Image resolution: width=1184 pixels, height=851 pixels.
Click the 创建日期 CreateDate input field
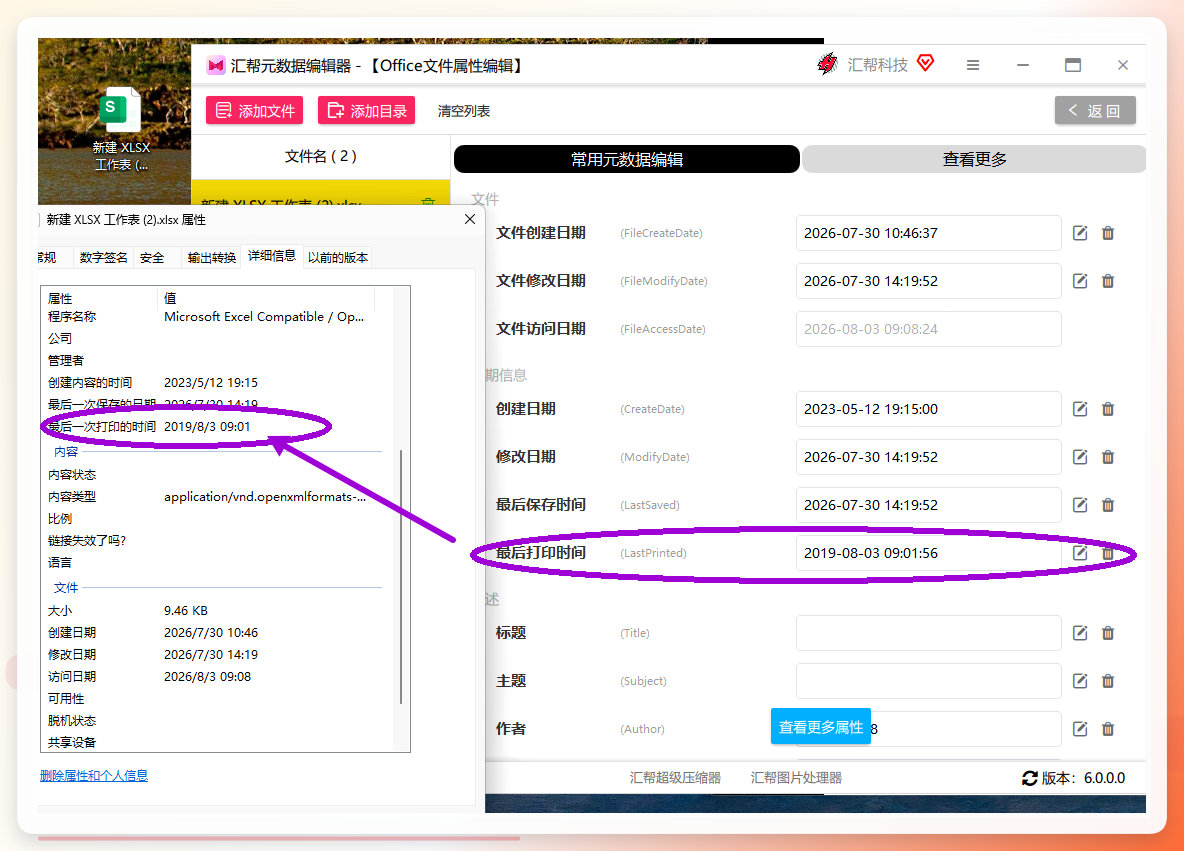point(928,409)
